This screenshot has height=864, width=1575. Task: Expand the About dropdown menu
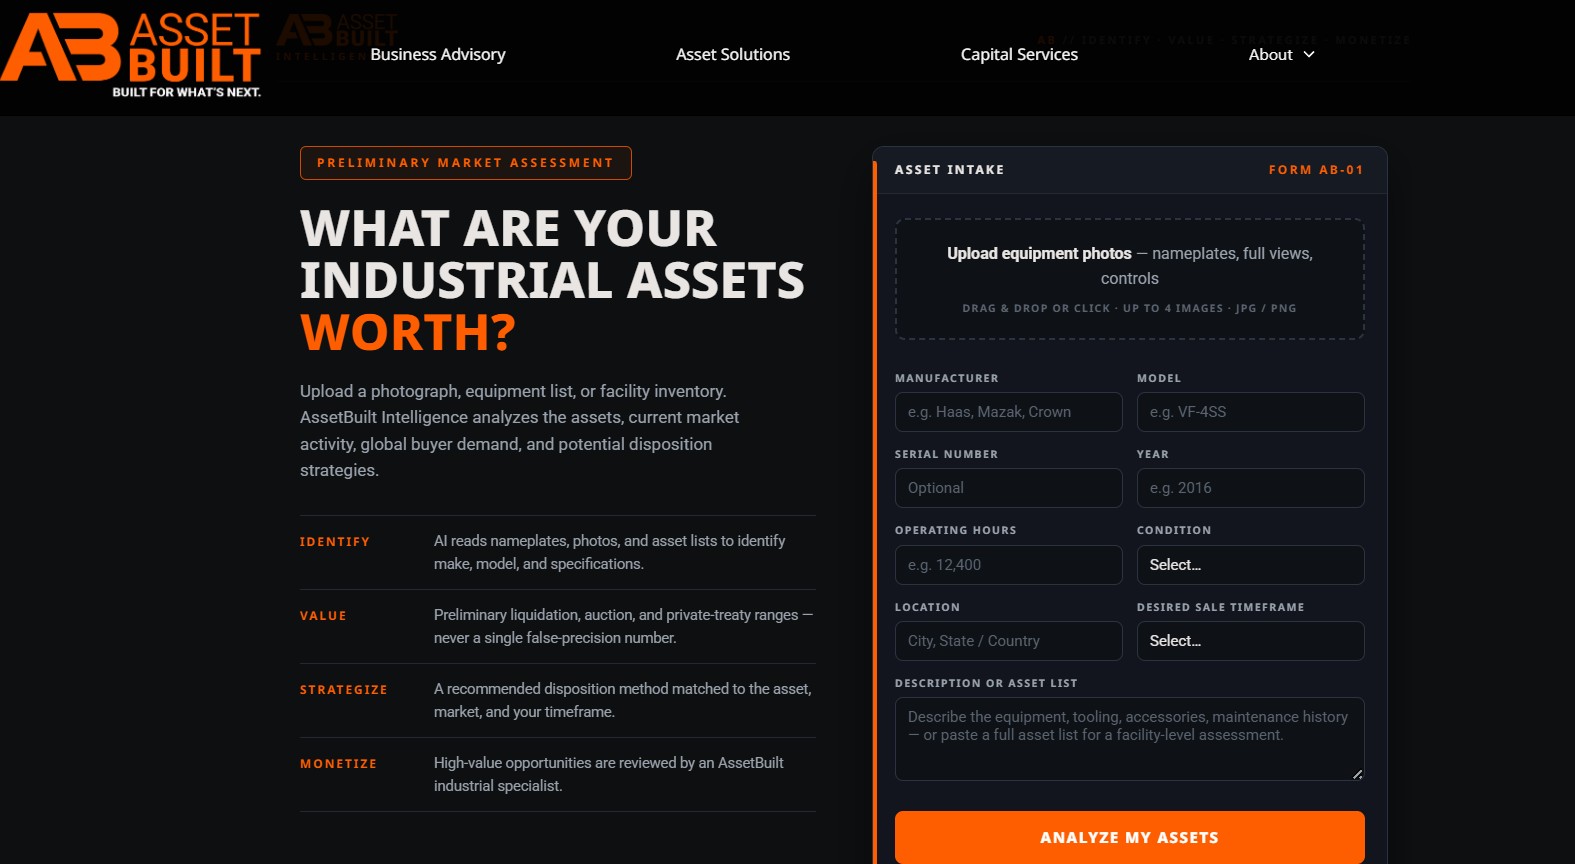pyautogui.click(x=1281, y=54)
